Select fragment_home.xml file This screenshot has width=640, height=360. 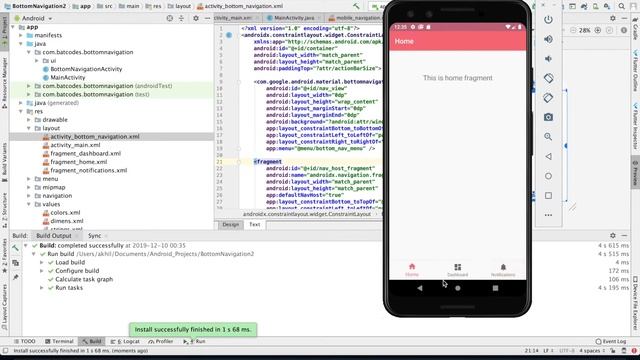coord(75,162)
